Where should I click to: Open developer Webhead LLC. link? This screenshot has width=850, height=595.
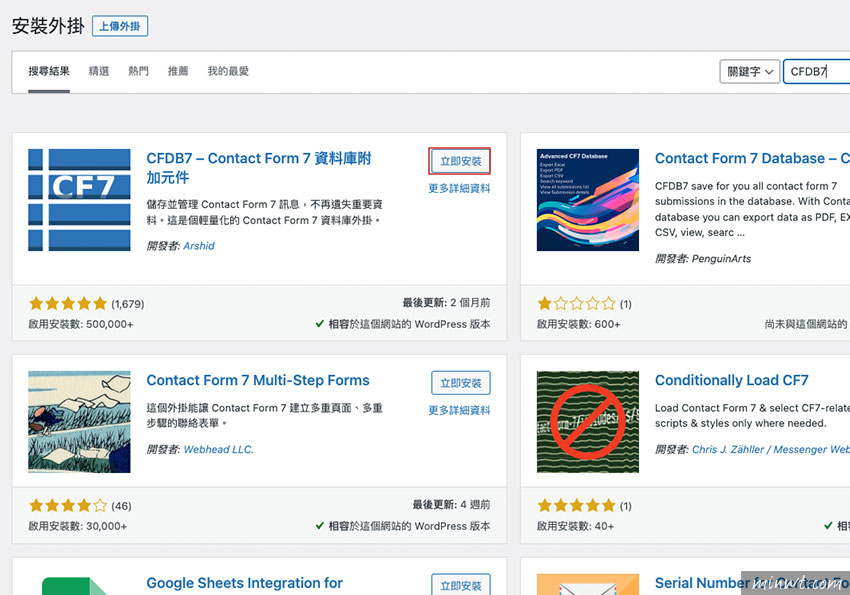tap(218, 449)
